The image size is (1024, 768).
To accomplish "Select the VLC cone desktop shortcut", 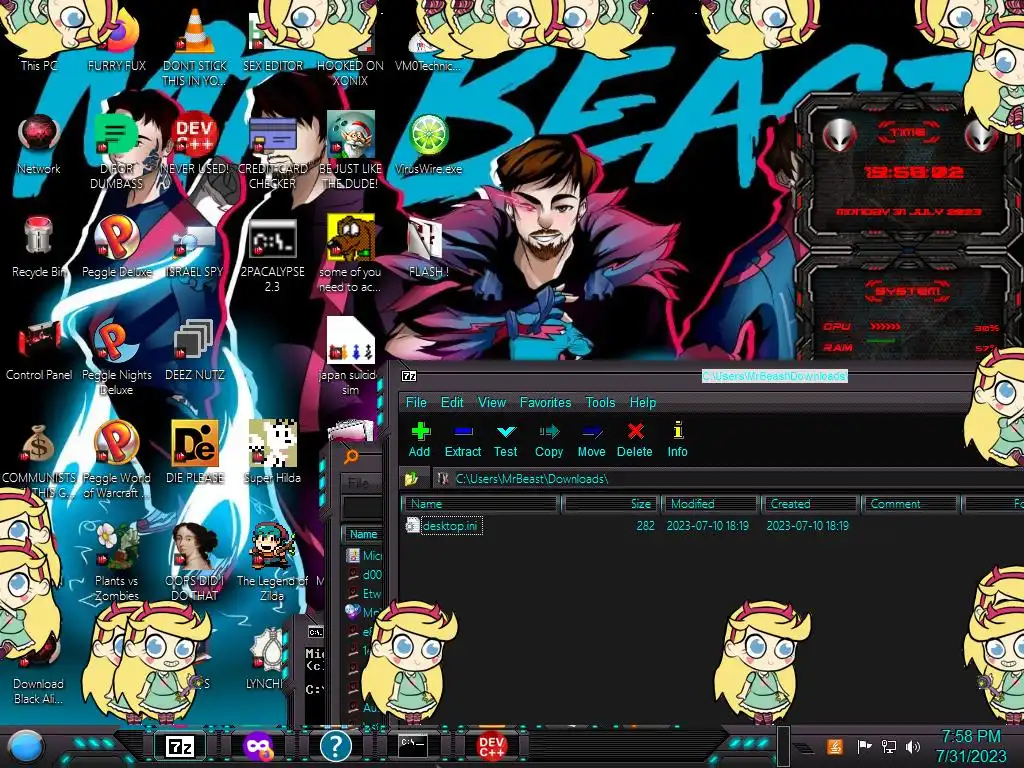I will click(195, 47).
